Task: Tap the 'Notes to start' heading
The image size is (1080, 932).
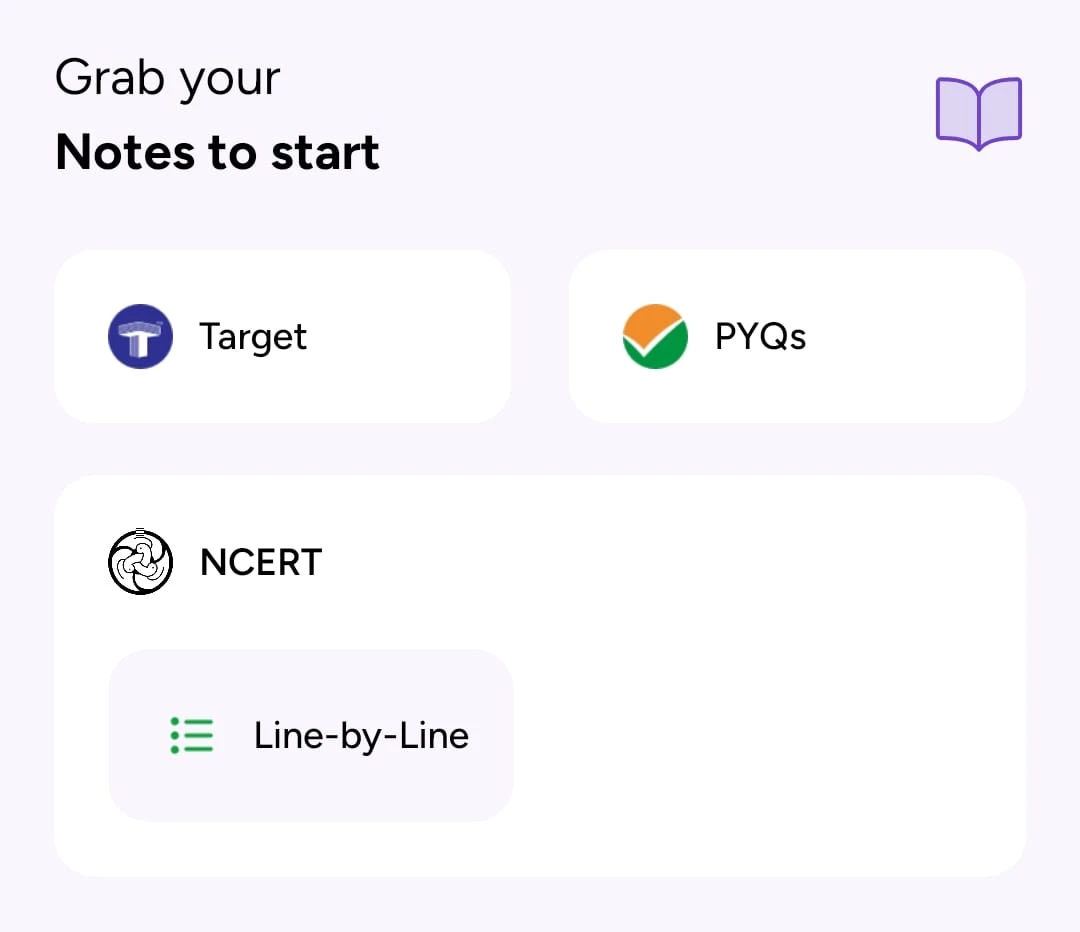Action: tap(217, 152)
